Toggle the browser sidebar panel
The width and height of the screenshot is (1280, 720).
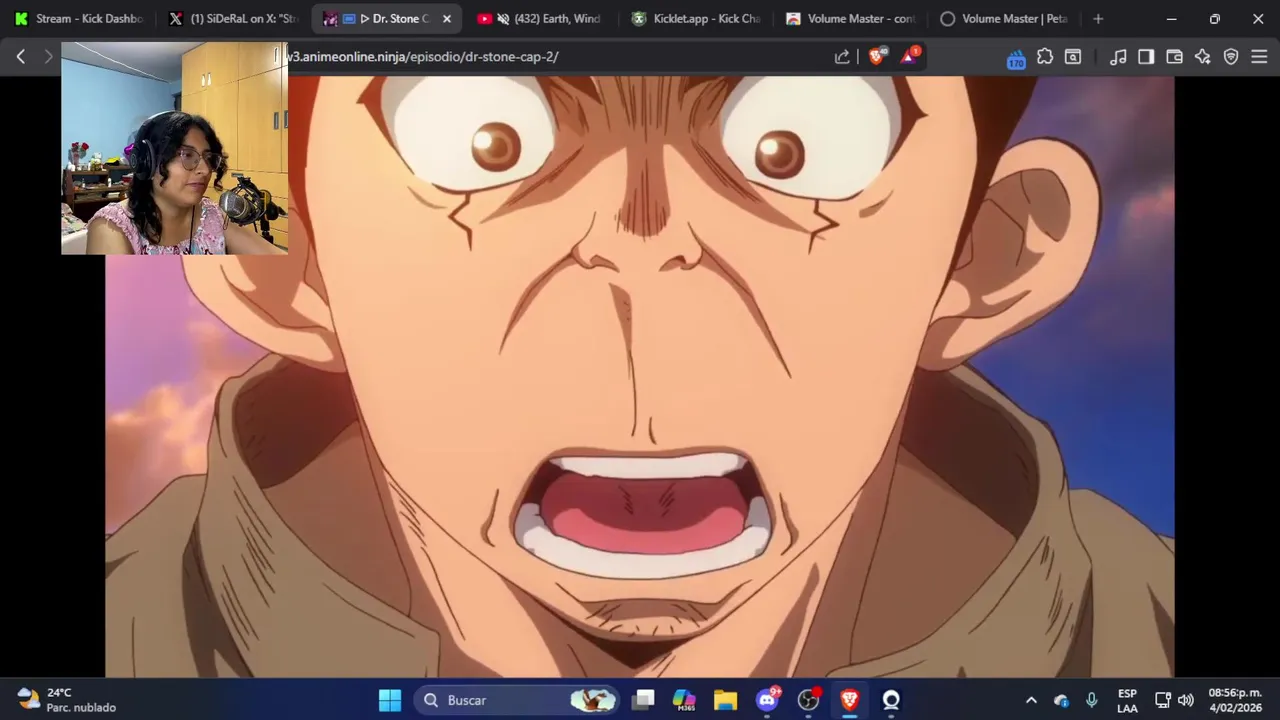[1146, 57]
